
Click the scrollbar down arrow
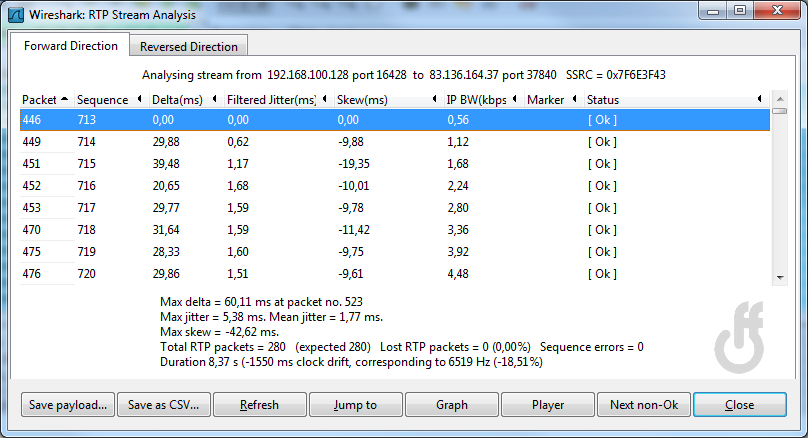click(x=780, y=278)
